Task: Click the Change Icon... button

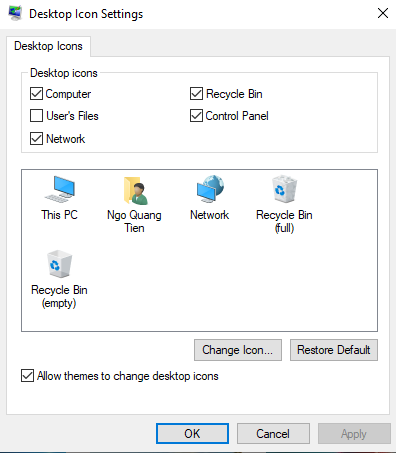Action: (238, 350)
